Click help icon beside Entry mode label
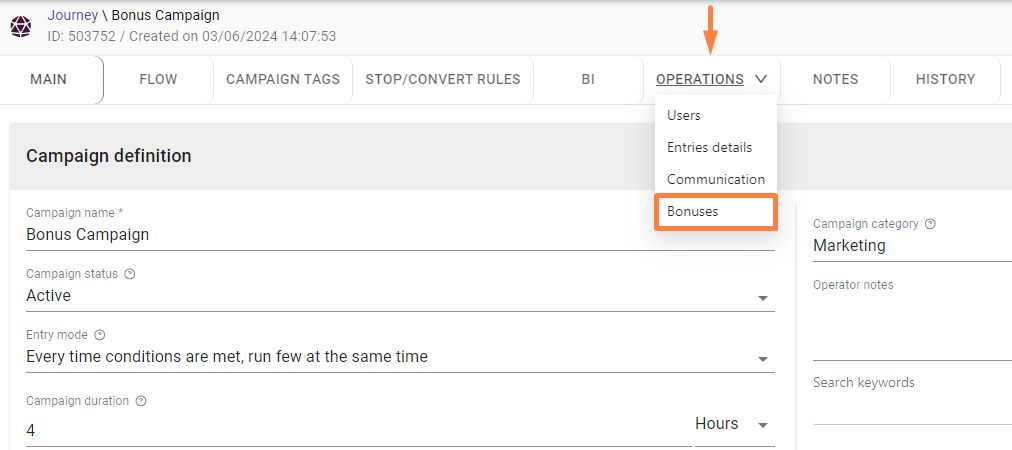Screen dimensions: 1012x450 99,335
